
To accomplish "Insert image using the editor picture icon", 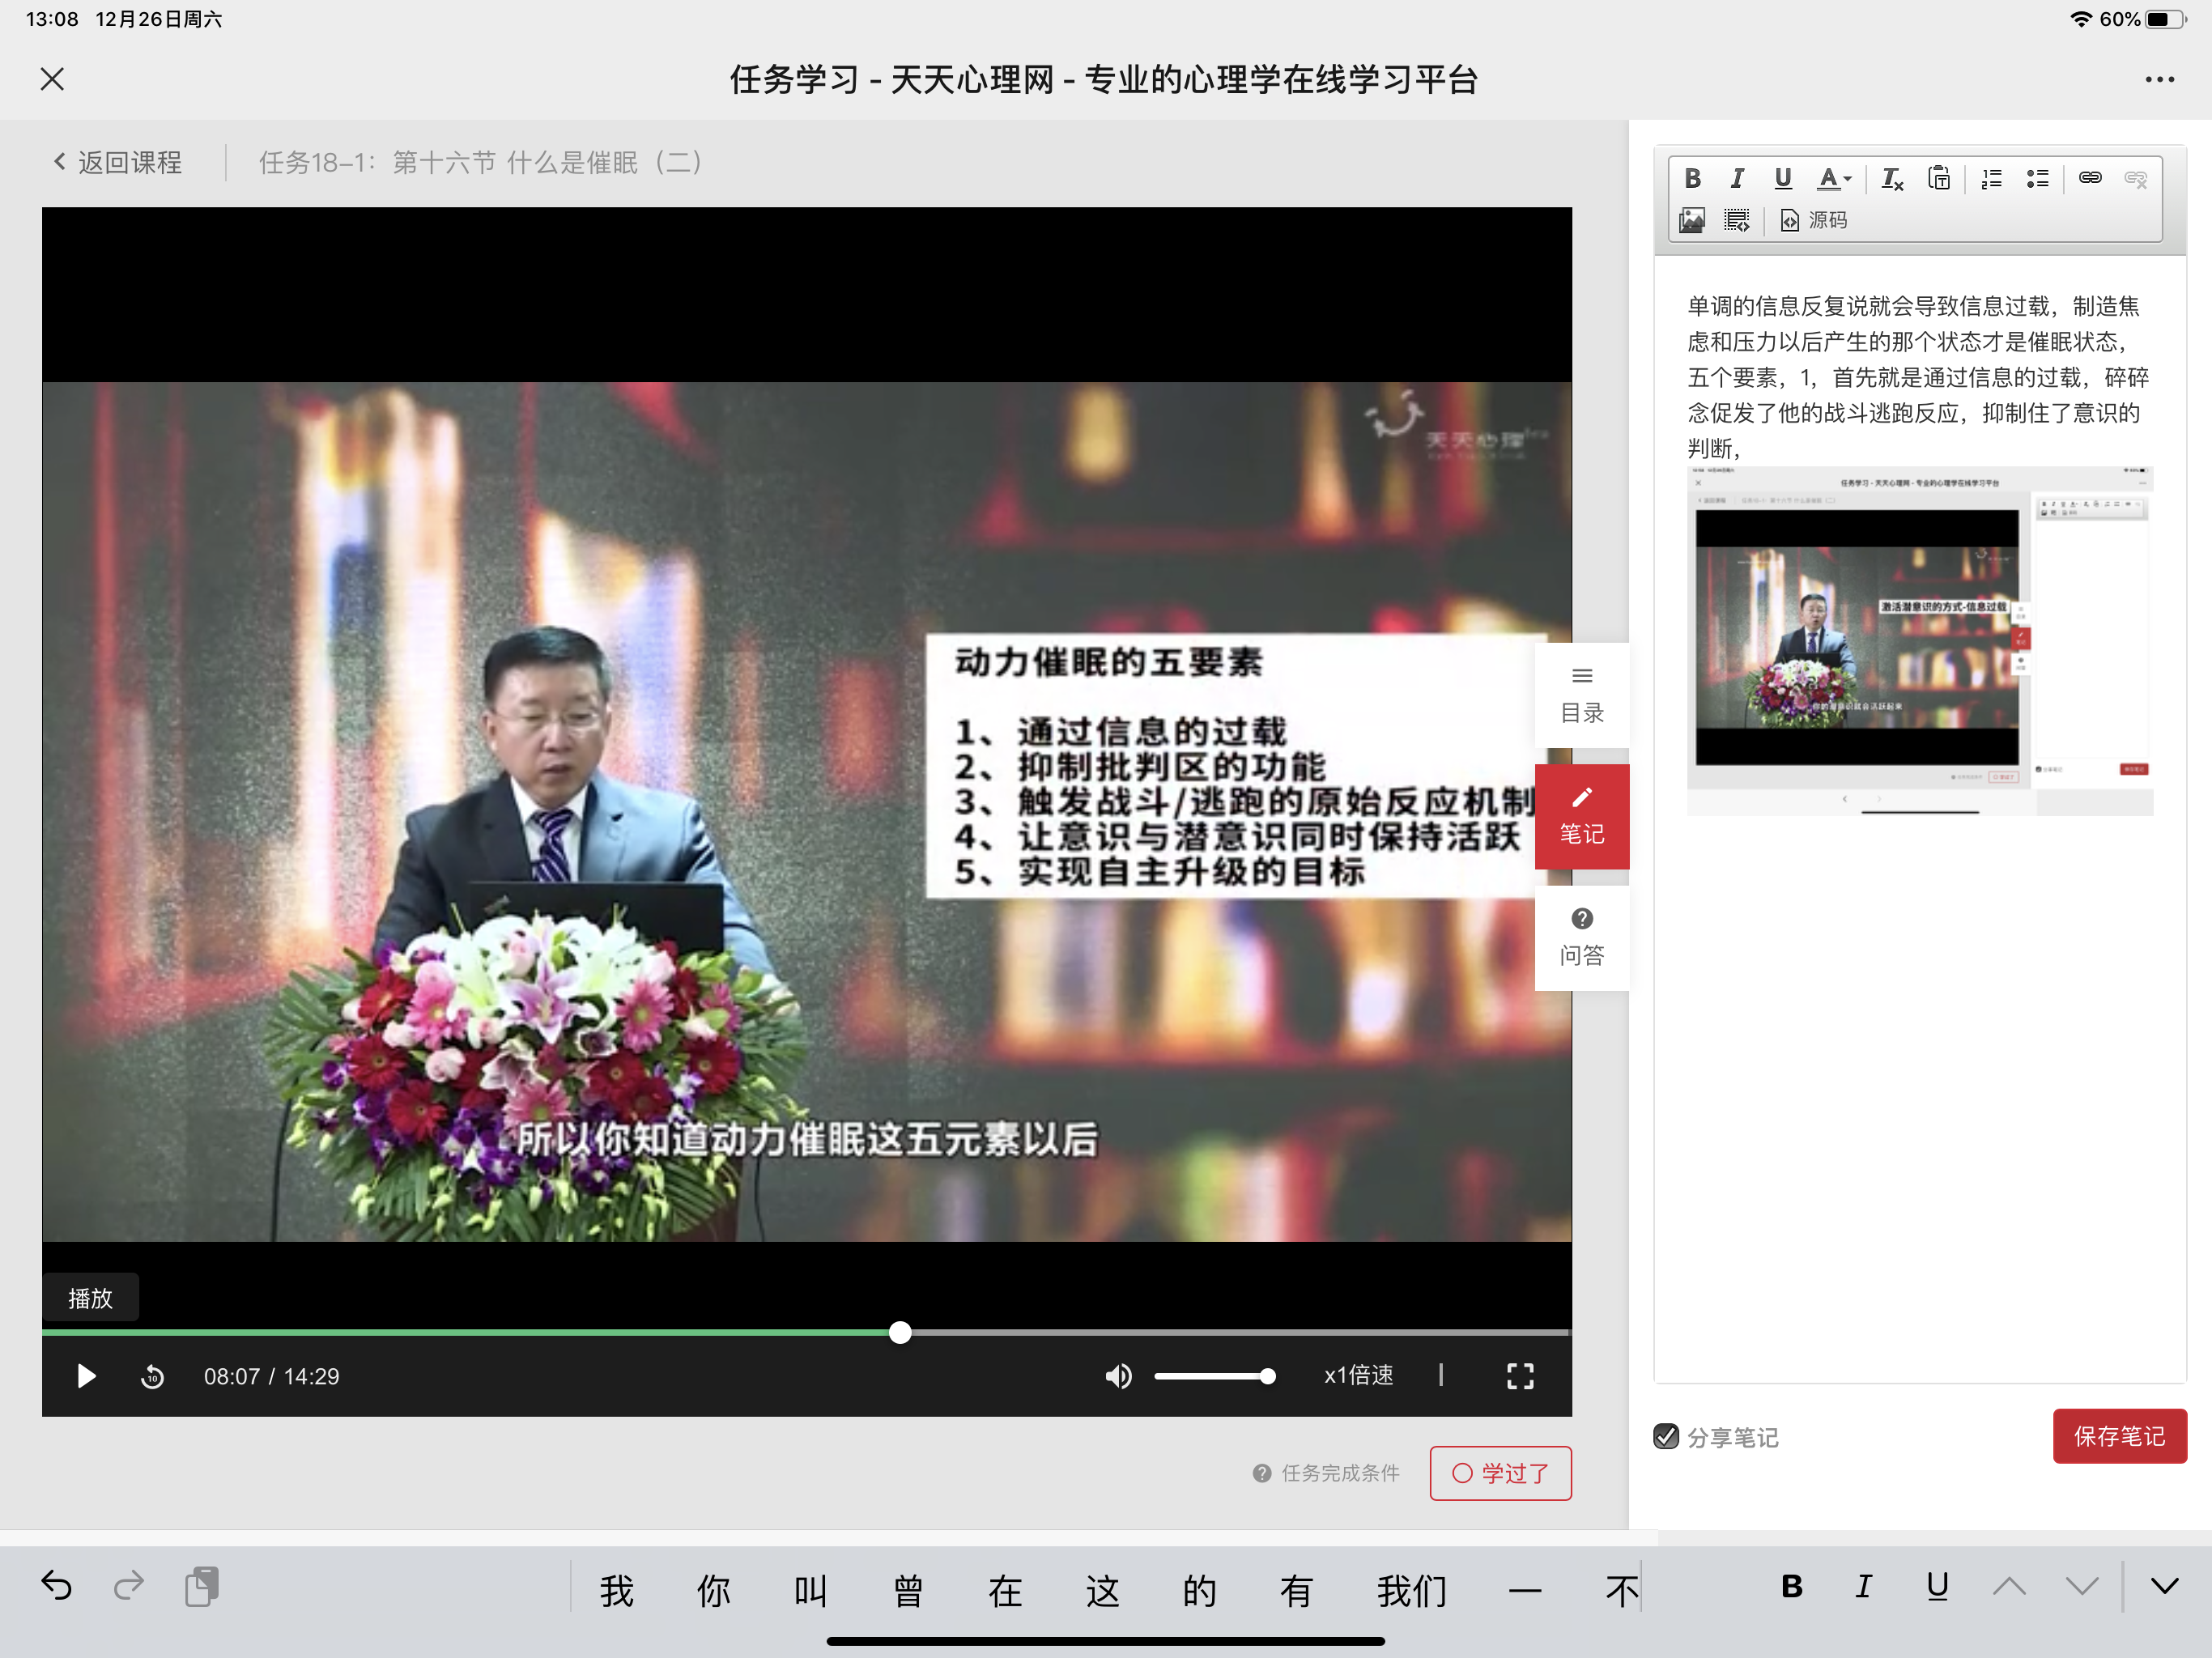I will click(1691, 220).
